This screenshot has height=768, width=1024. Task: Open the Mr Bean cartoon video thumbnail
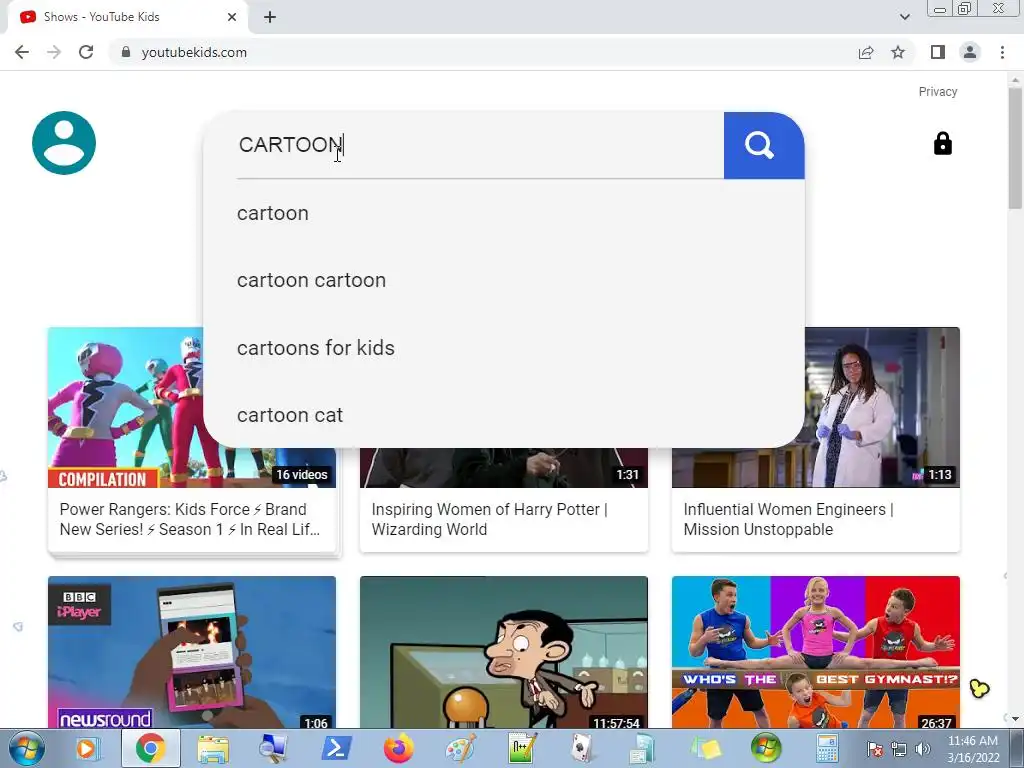(x=504, y=652)
